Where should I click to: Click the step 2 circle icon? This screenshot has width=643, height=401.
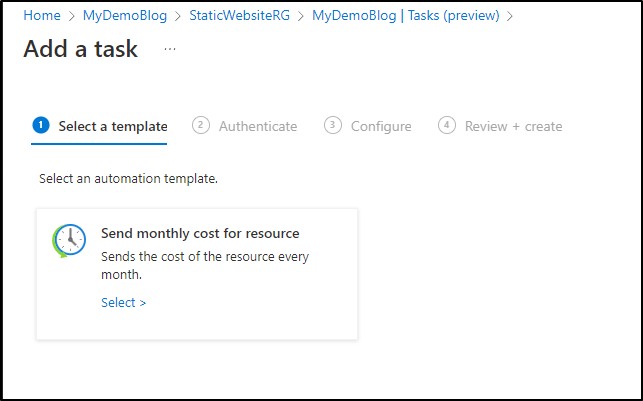tap(201, 125)
